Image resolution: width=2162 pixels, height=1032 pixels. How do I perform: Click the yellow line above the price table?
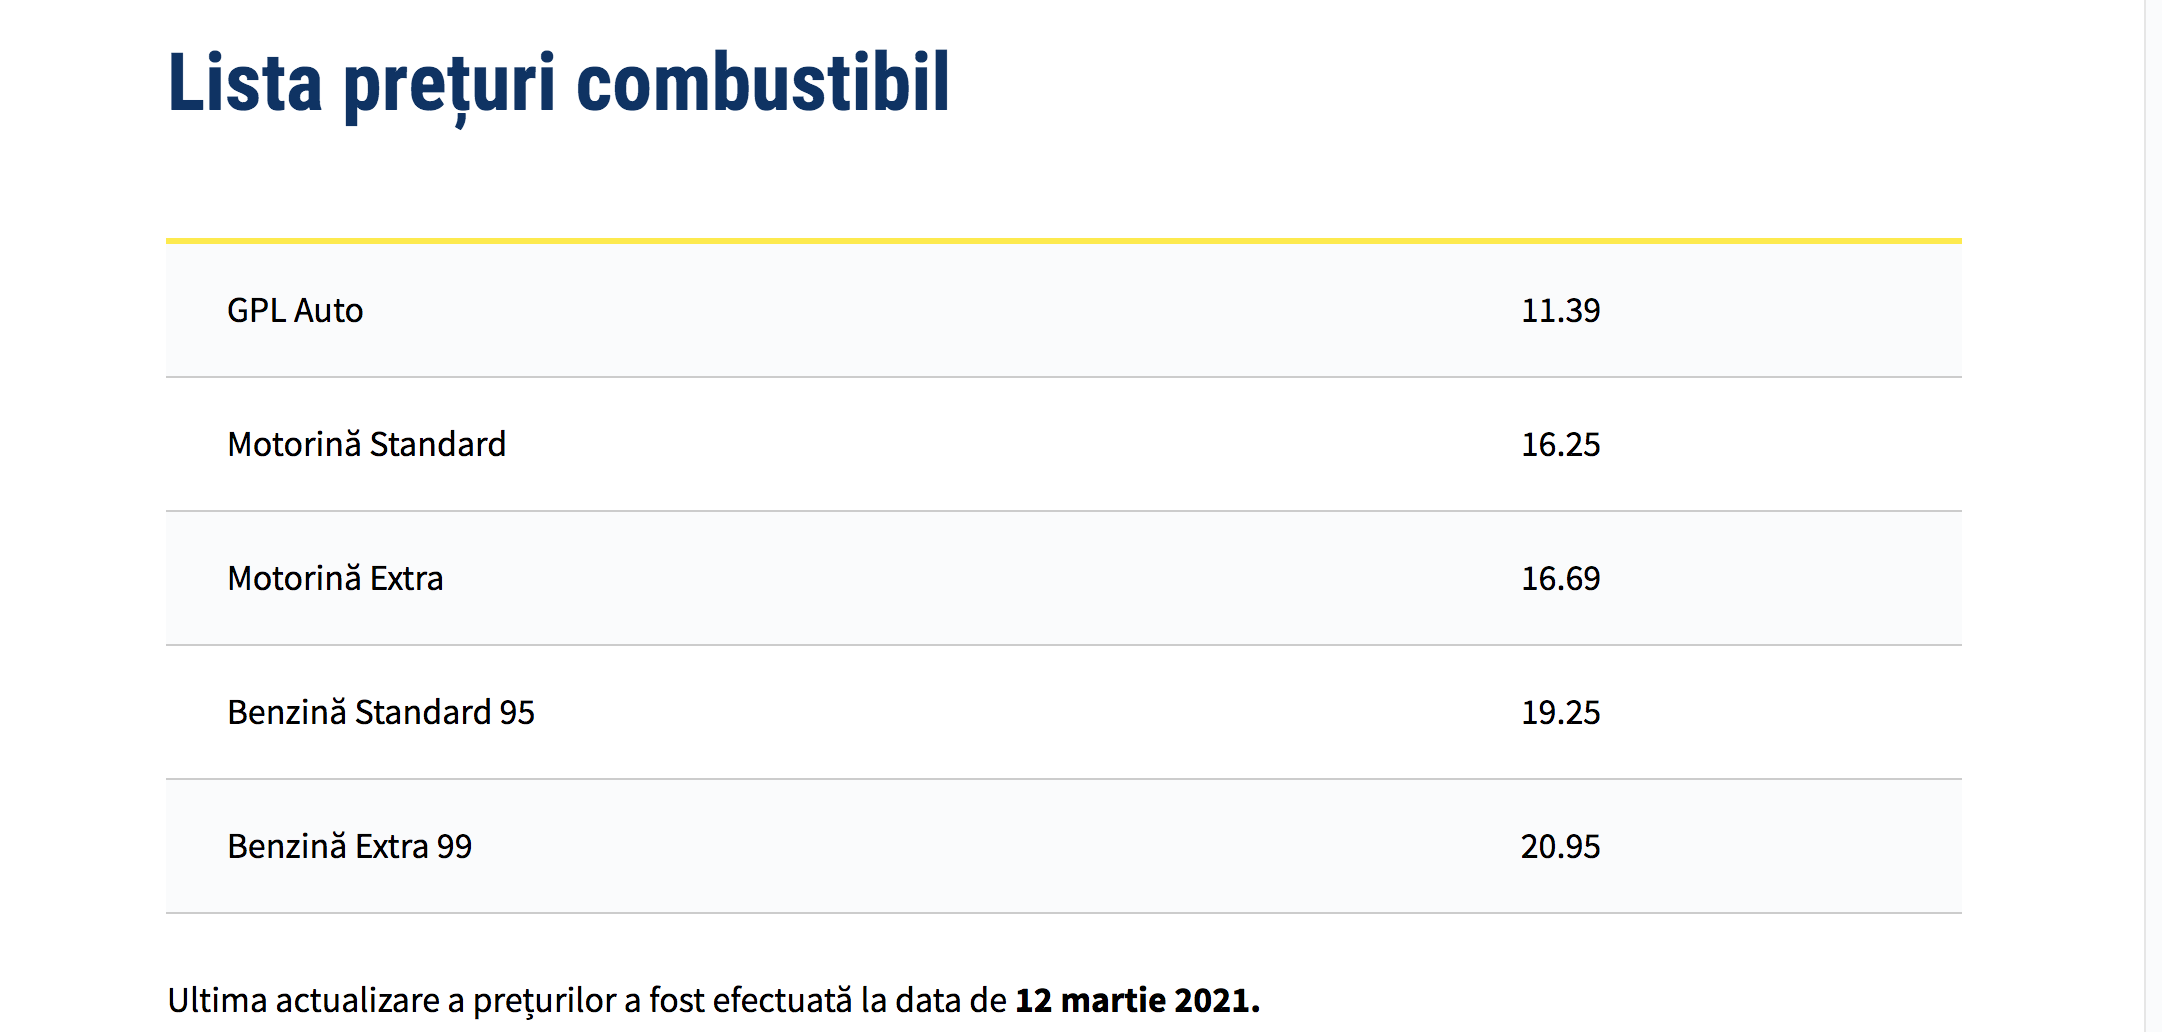click(1063, 241)
